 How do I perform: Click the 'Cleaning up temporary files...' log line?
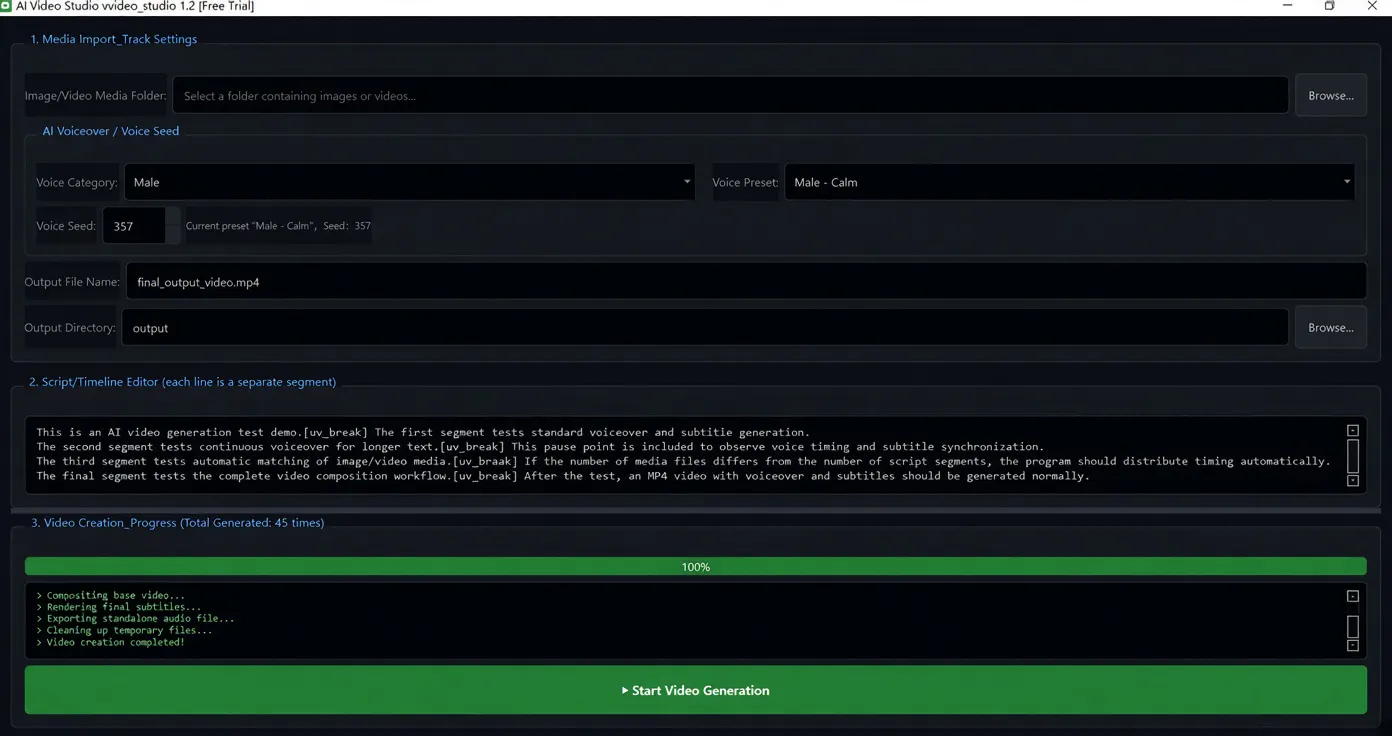125,630
